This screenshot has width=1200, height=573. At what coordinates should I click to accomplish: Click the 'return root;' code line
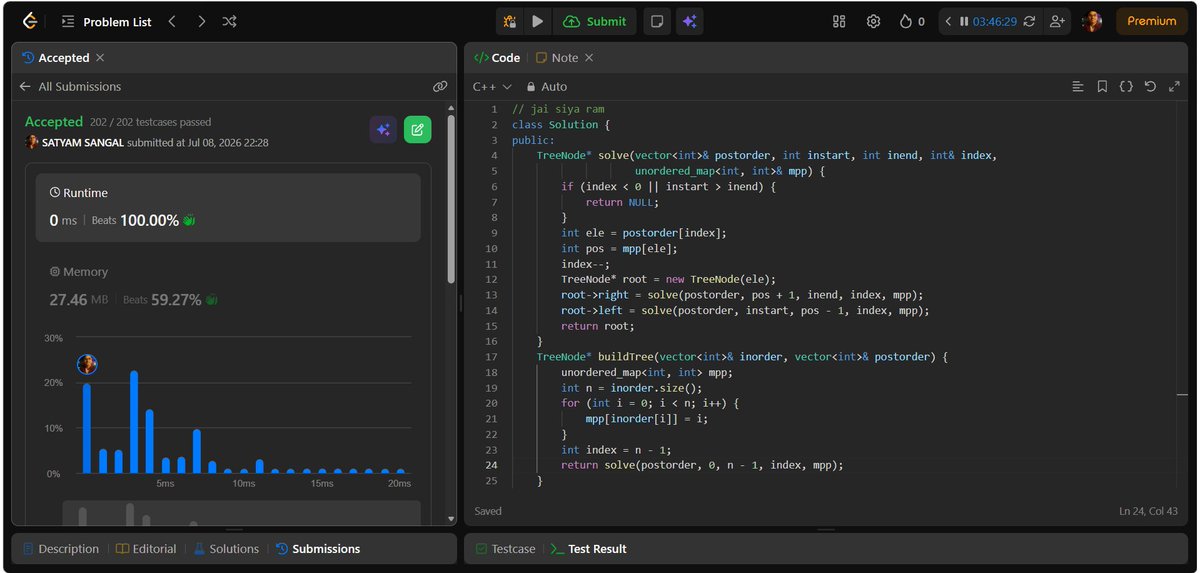click(598, 326)
